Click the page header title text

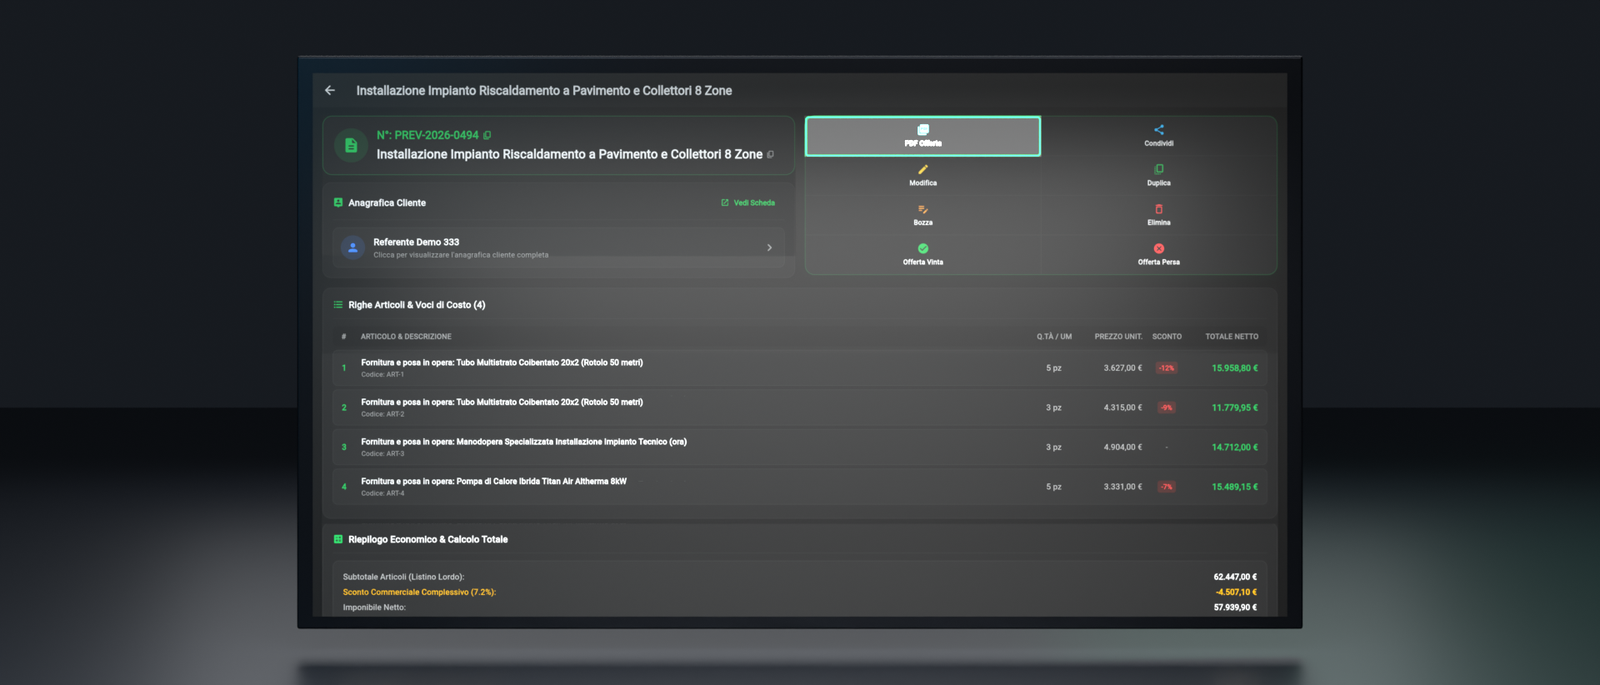(x=544, y=90)
